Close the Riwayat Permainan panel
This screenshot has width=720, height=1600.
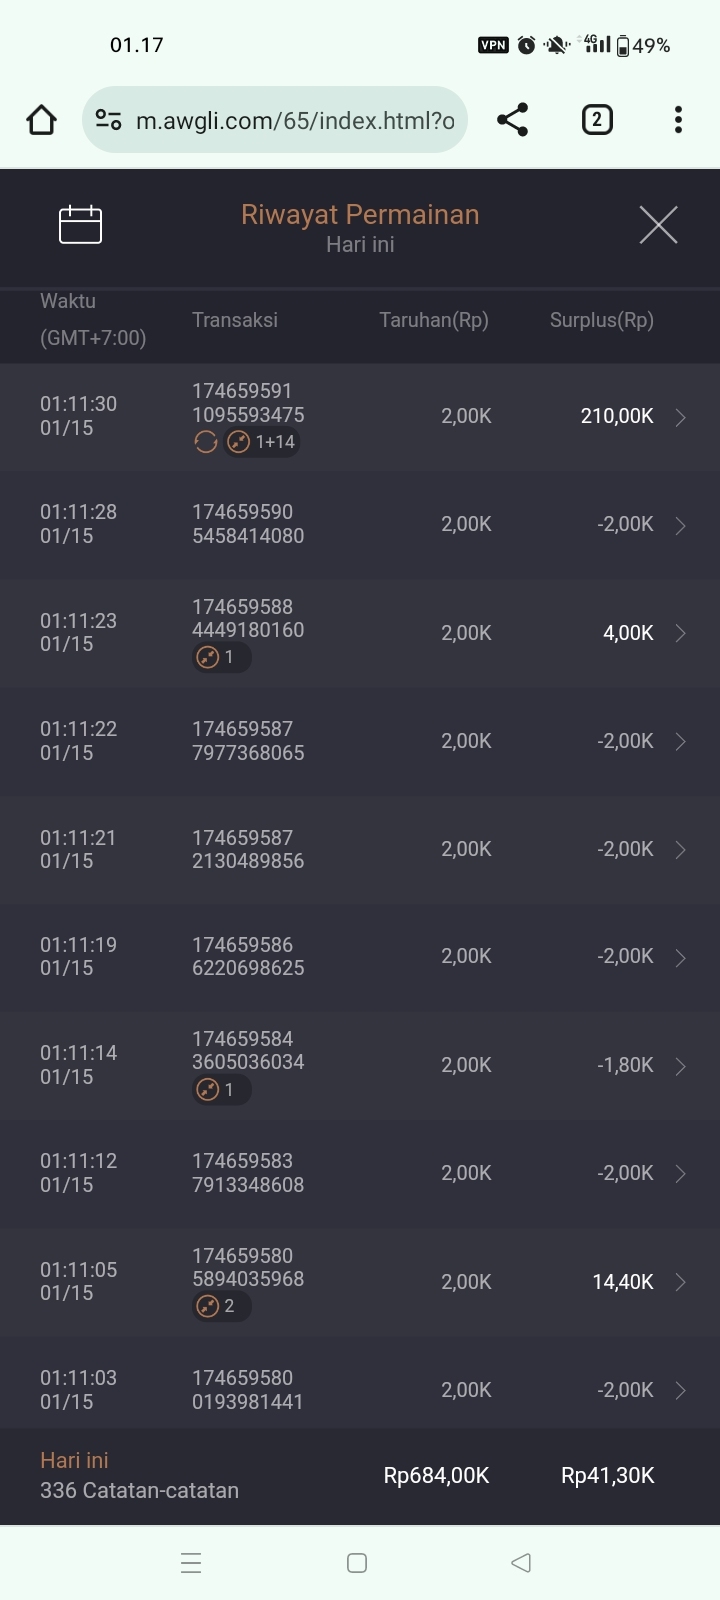point(658,225)
